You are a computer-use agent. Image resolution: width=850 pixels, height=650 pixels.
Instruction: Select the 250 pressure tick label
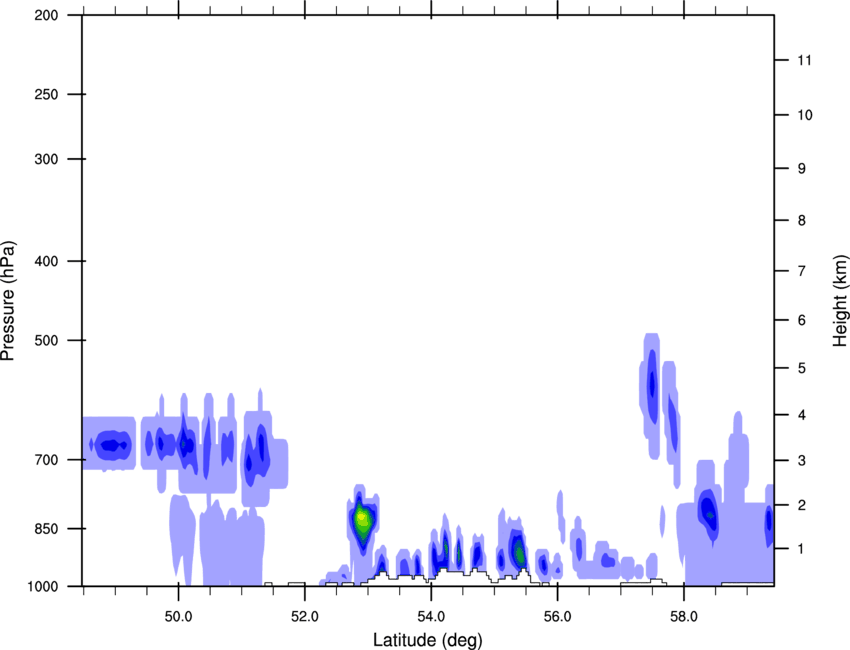(47, 94)
